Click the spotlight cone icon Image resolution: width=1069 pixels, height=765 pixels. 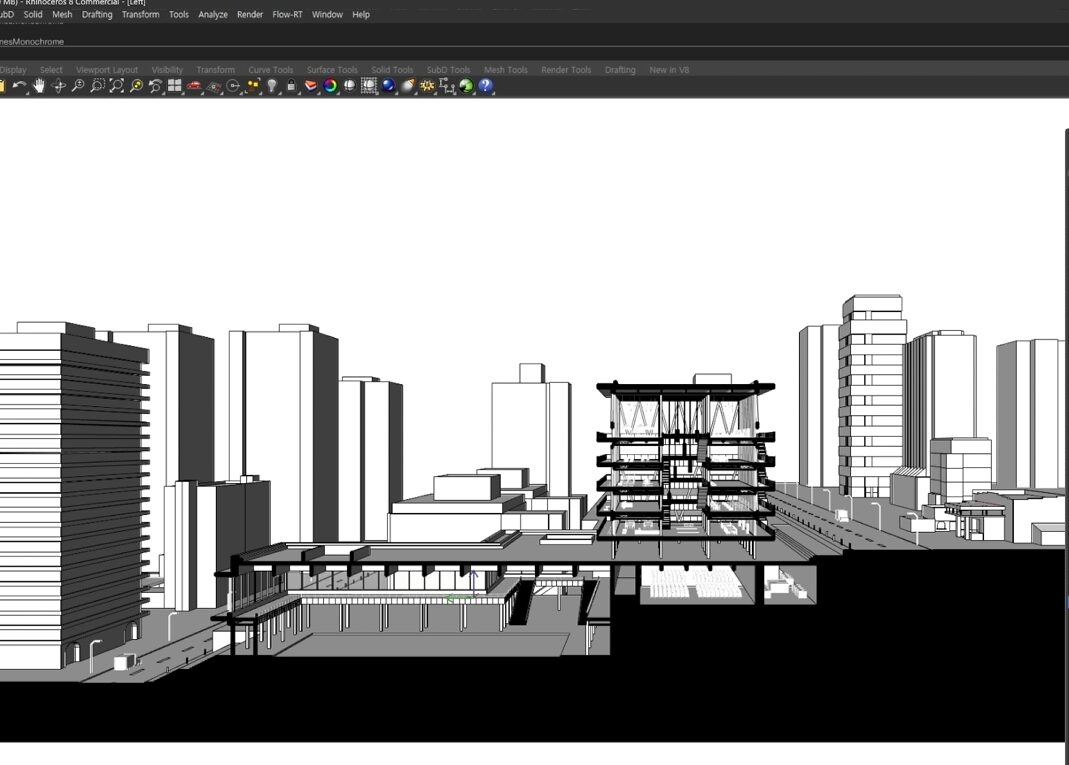tap(408, 86)
